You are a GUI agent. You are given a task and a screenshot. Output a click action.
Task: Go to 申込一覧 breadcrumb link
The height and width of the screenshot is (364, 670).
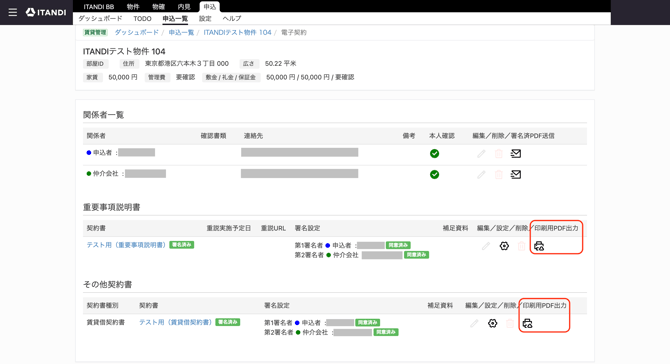coord(181,32)
